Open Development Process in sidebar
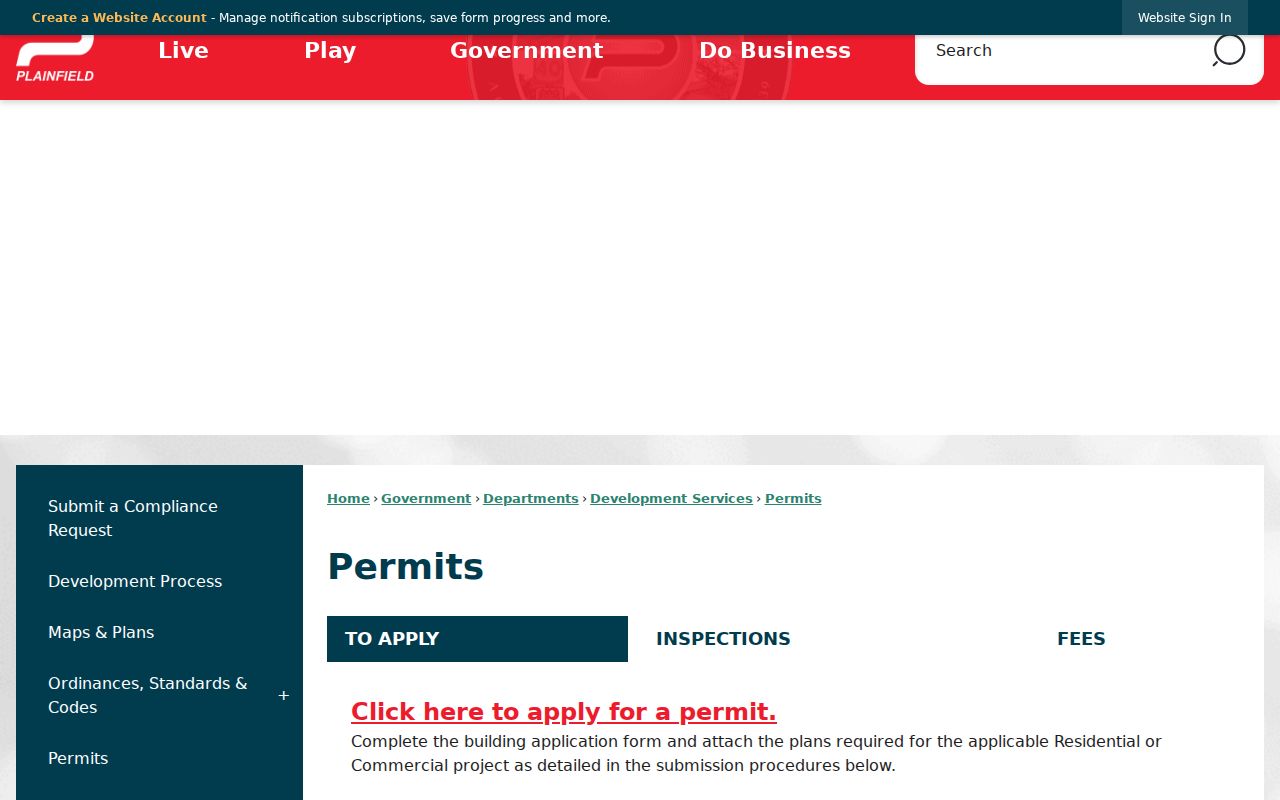Image resolution: width=1280 pixels, height=800 pixels. (x=159, y=581)
